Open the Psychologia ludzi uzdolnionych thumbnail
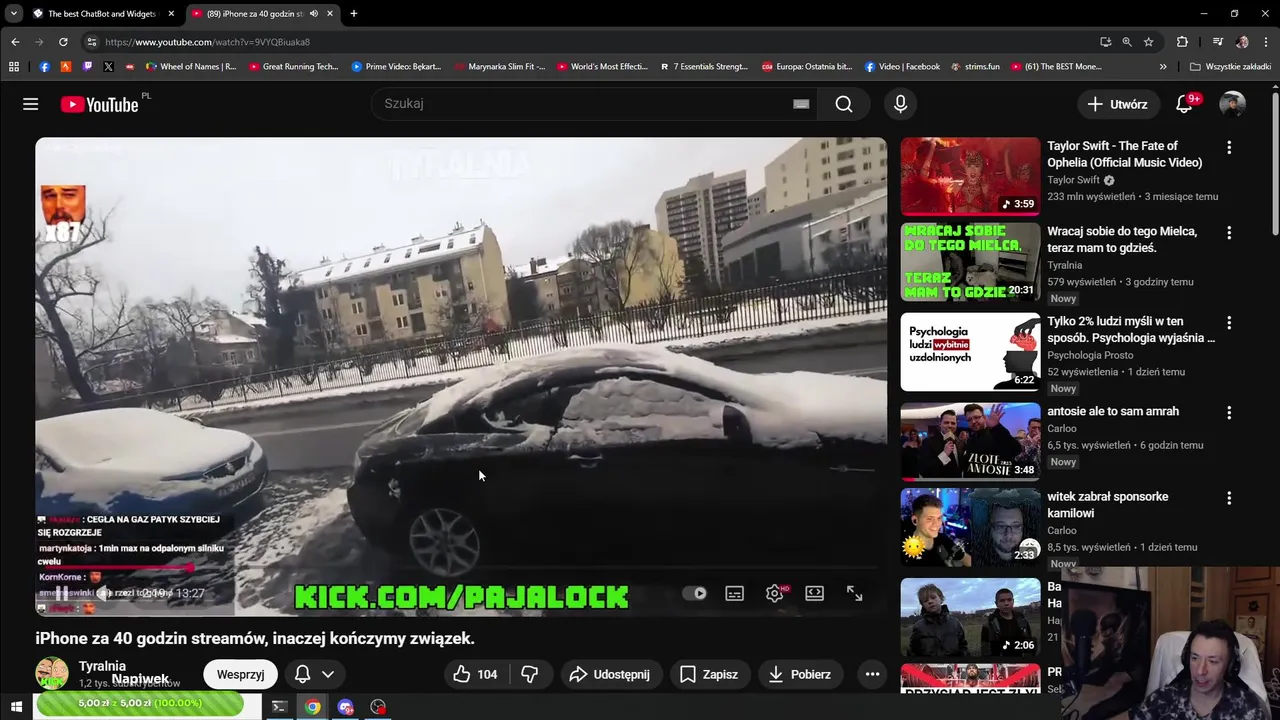 point(970,352)
